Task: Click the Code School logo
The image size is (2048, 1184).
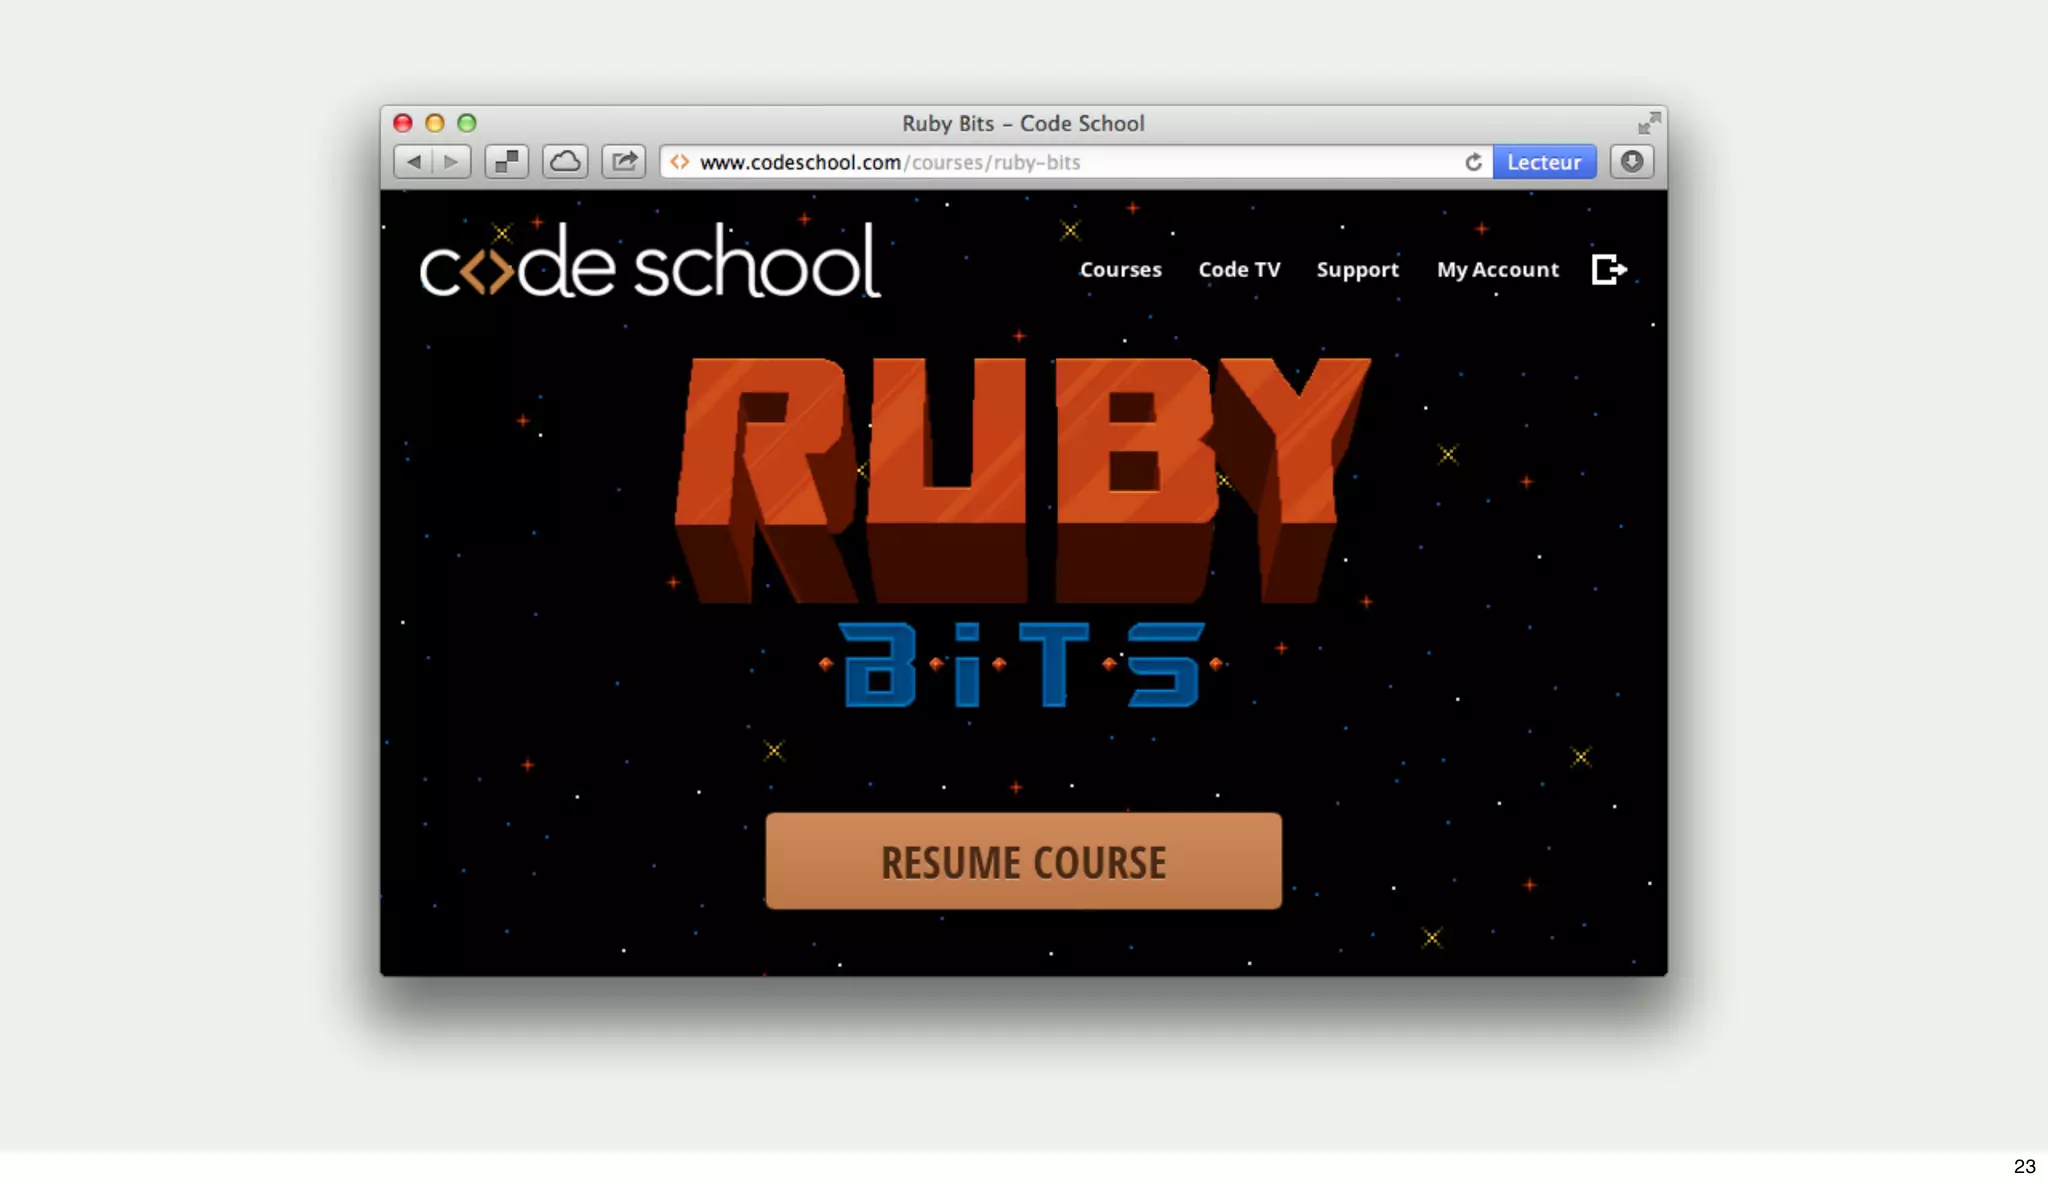Action: pos(650,262)
